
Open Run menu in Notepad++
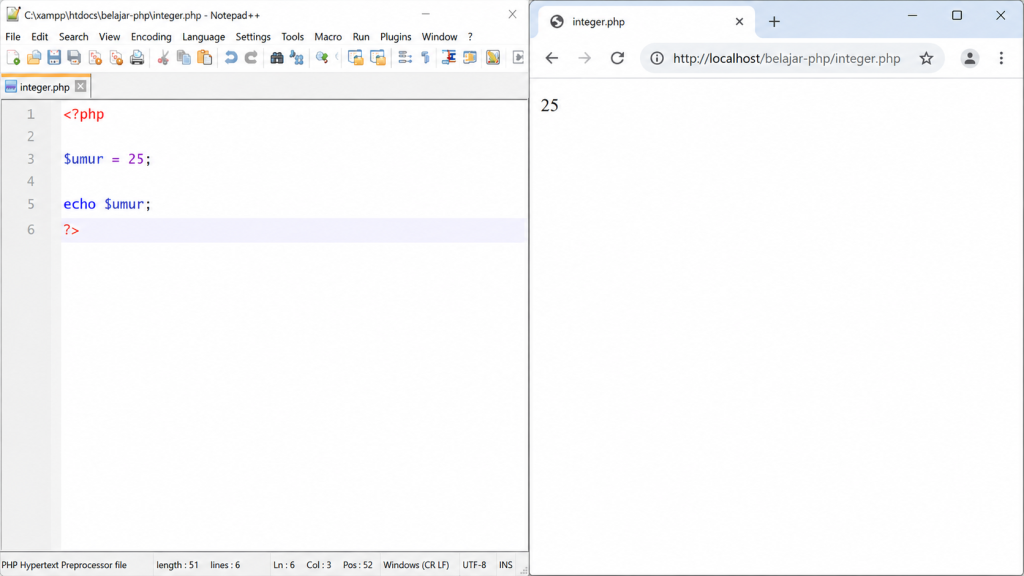(361, 37)
